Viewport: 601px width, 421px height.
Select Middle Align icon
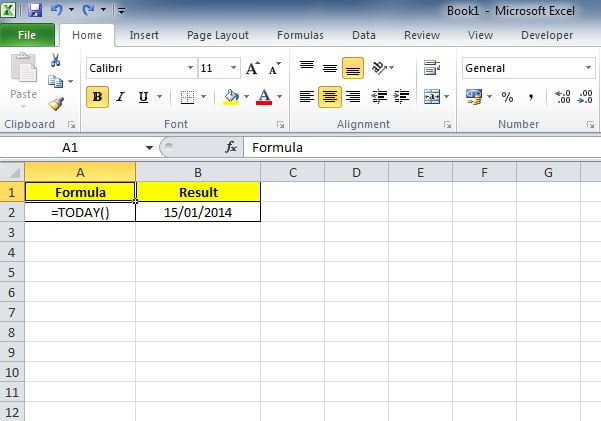(330, 68)
